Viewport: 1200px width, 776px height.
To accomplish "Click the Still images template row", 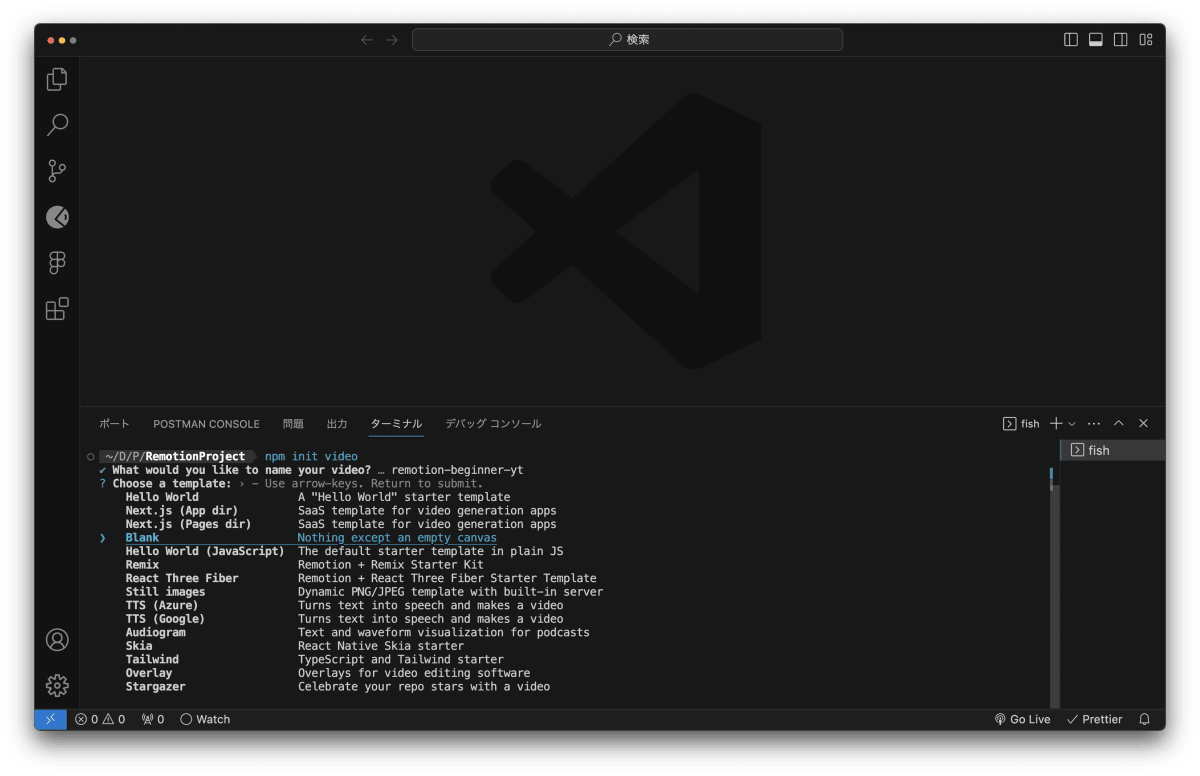I will coord(364,592).
